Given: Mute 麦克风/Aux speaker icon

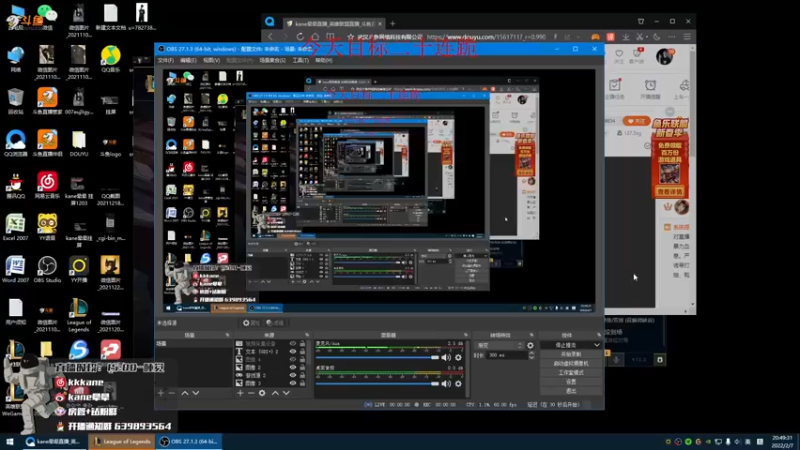Looking at the screenshot, I should 446,358.
